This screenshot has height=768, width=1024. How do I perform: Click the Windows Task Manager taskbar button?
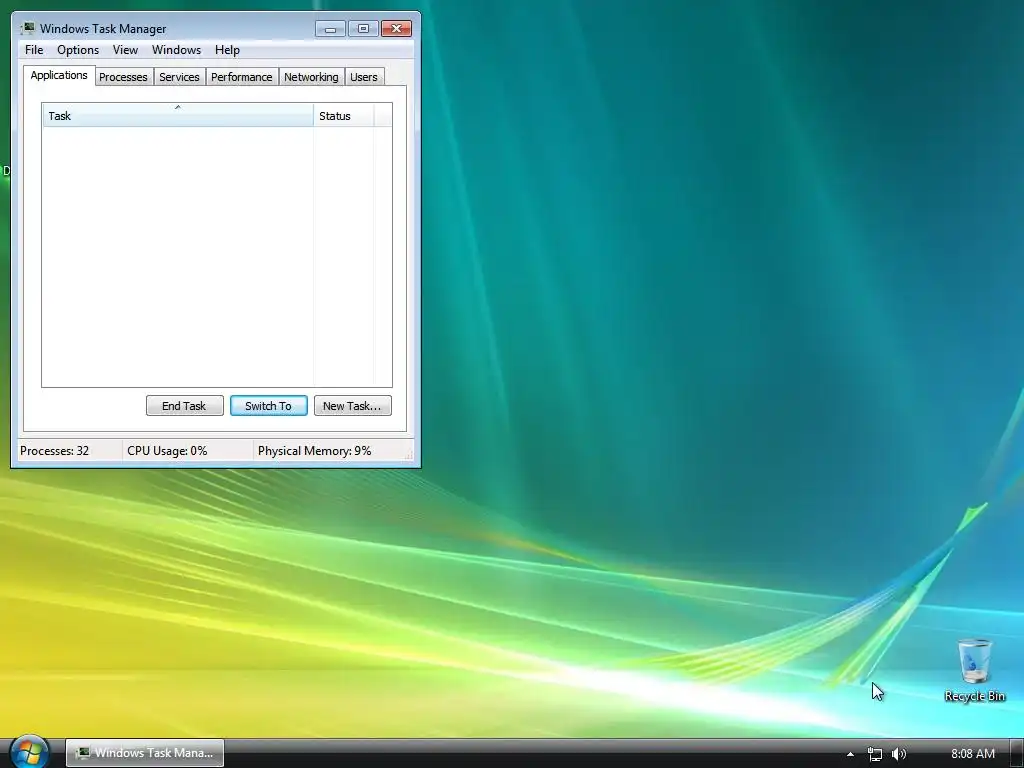click(x=145, y=753)
